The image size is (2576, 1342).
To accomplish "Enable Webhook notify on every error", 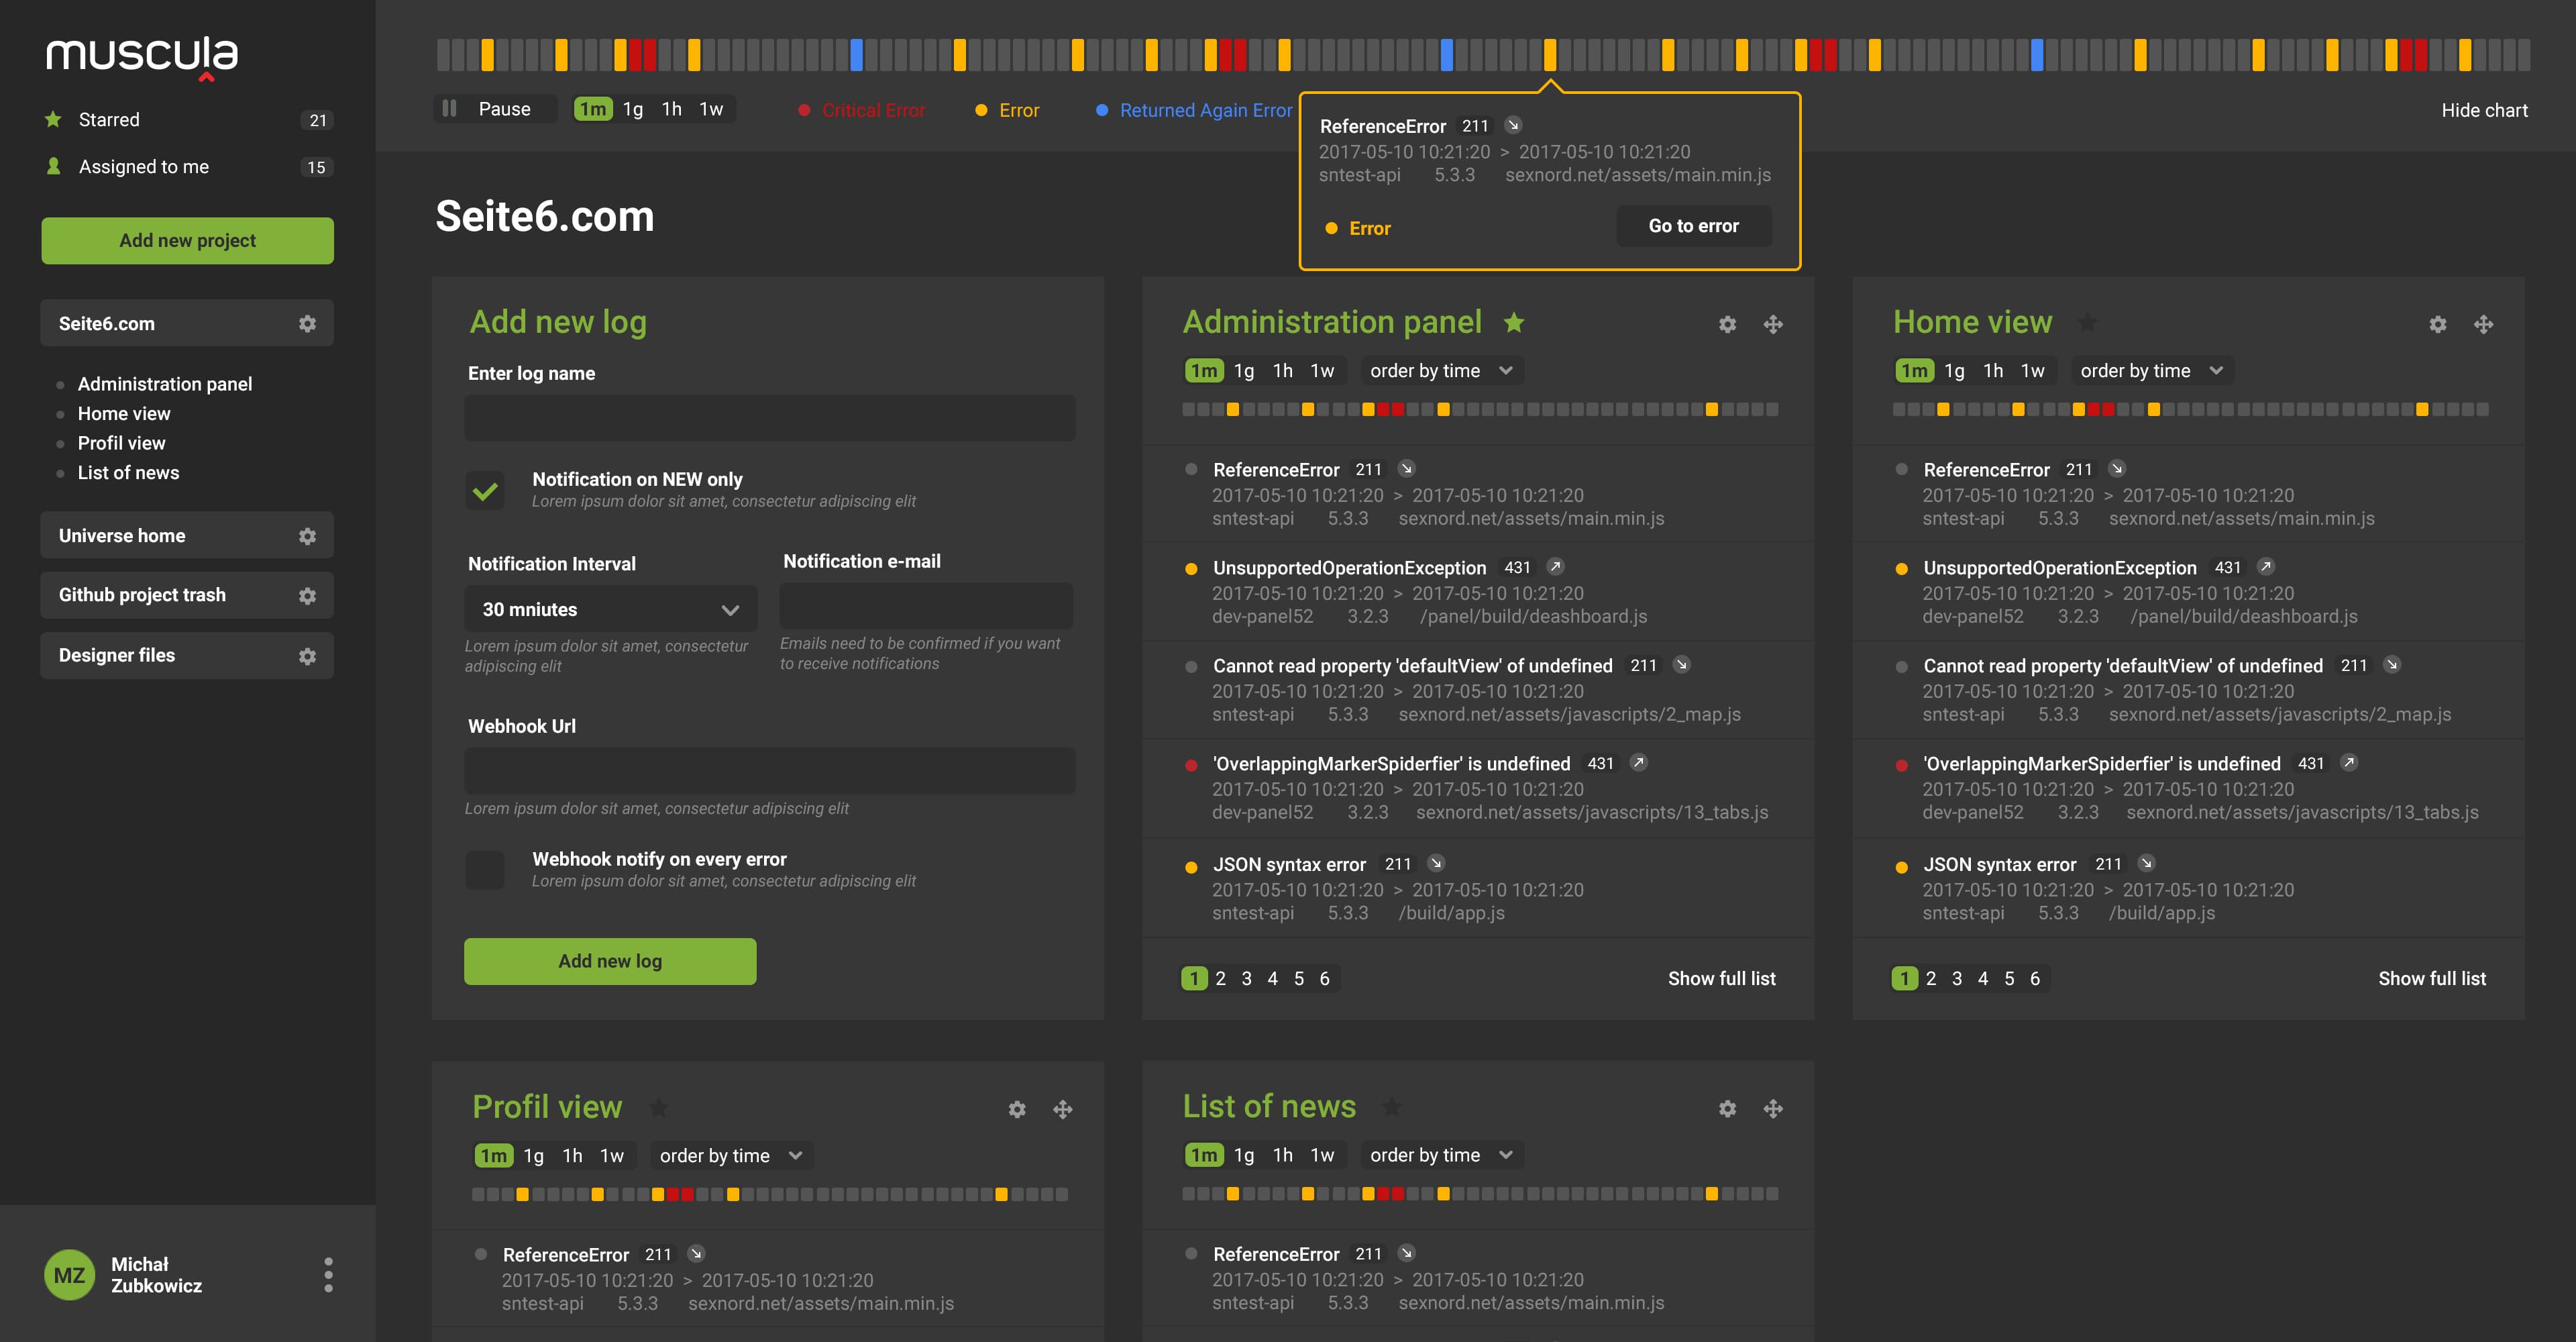I will 485,870.
